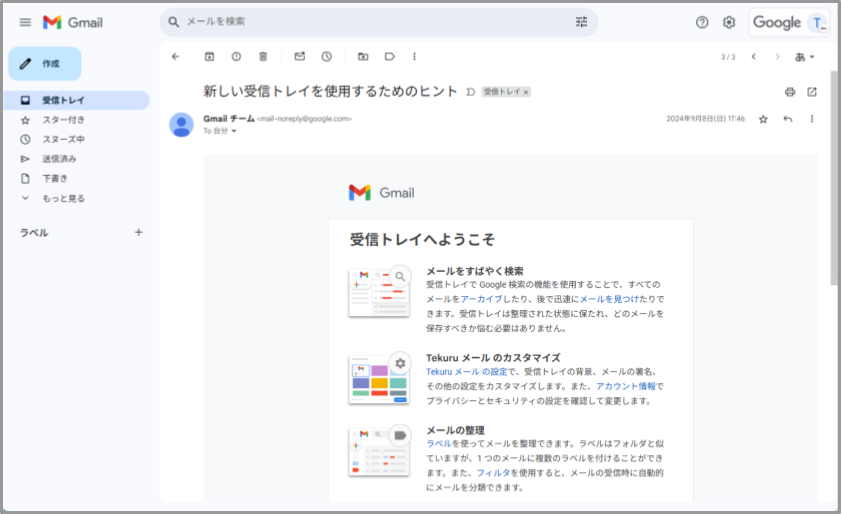
Task: Open the フィルタ link
Action: pos(493,473)
